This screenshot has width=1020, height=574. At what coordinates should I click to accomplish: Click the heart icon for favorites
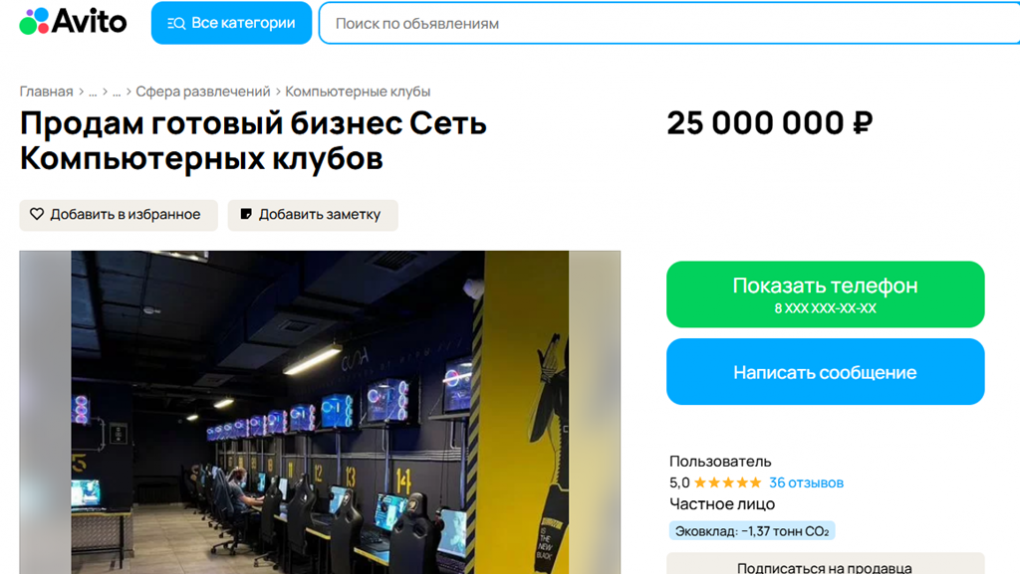37,214
